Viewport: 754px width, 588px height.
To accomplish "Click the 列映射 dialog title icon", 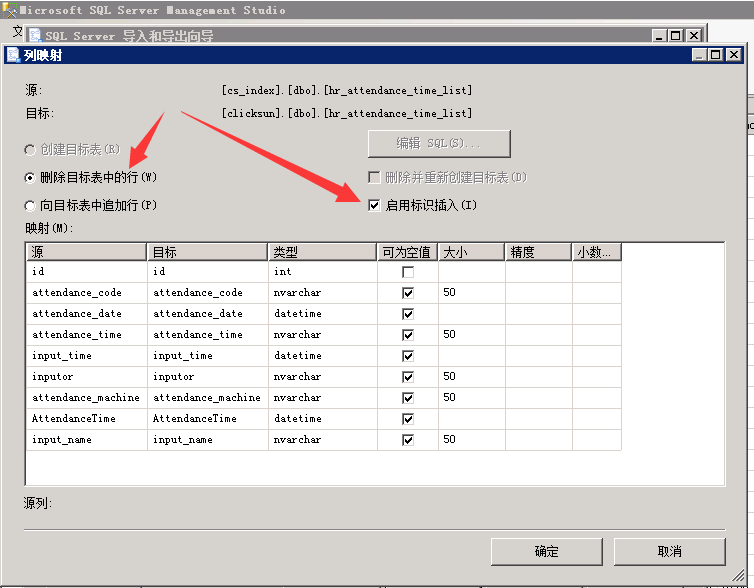I will [x=13, y=55].
